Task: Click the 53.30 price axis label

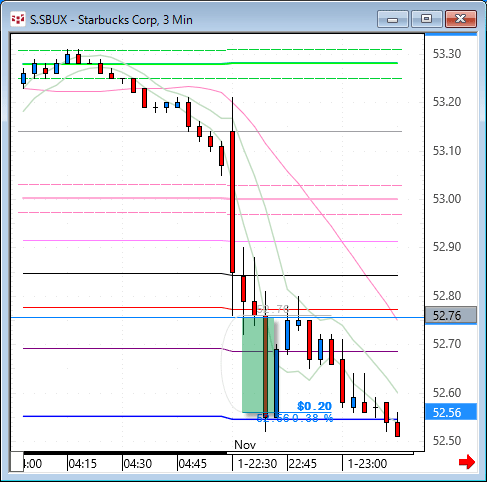Action: click(x=447, y=54)
